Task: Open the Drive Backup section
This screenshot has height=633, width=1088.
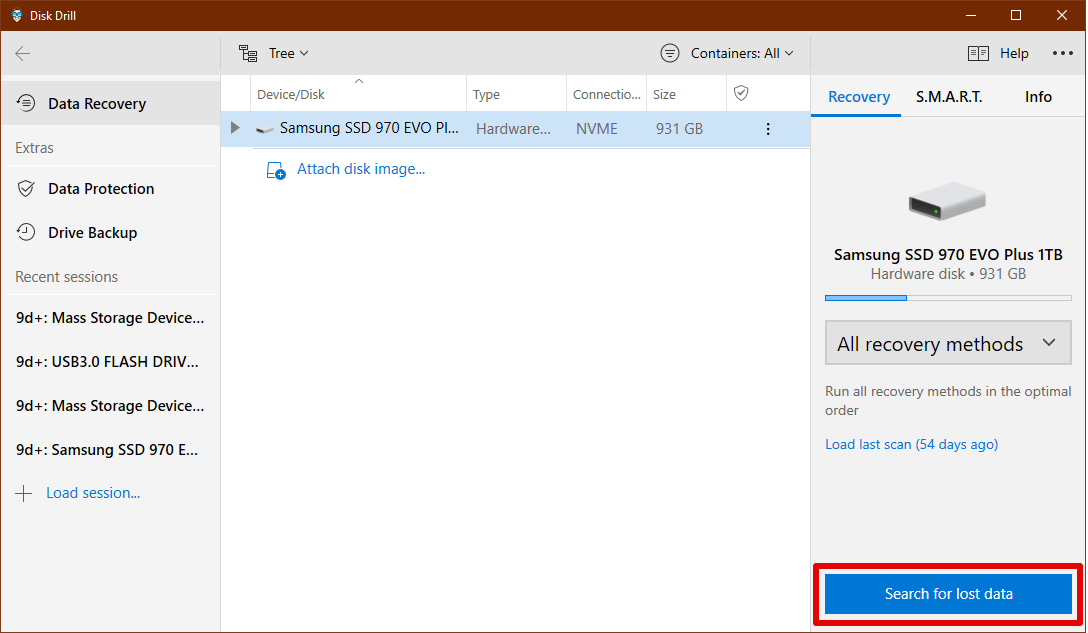Action: pos(93,232)
